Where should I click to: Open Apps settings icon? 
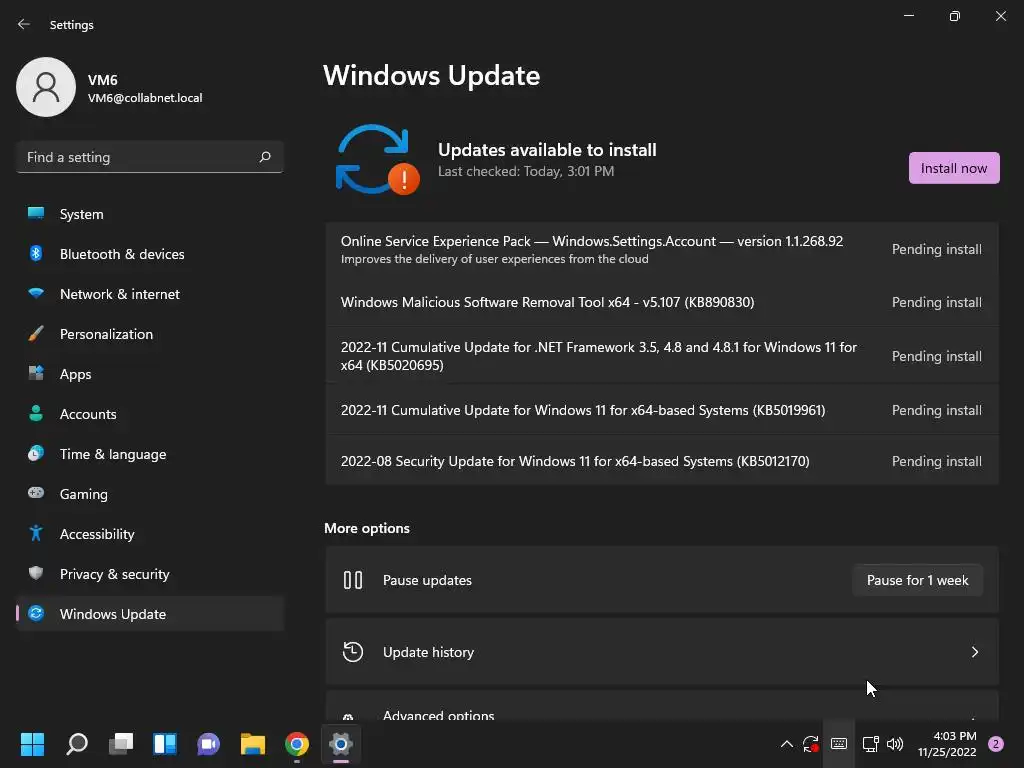(36, 374)
